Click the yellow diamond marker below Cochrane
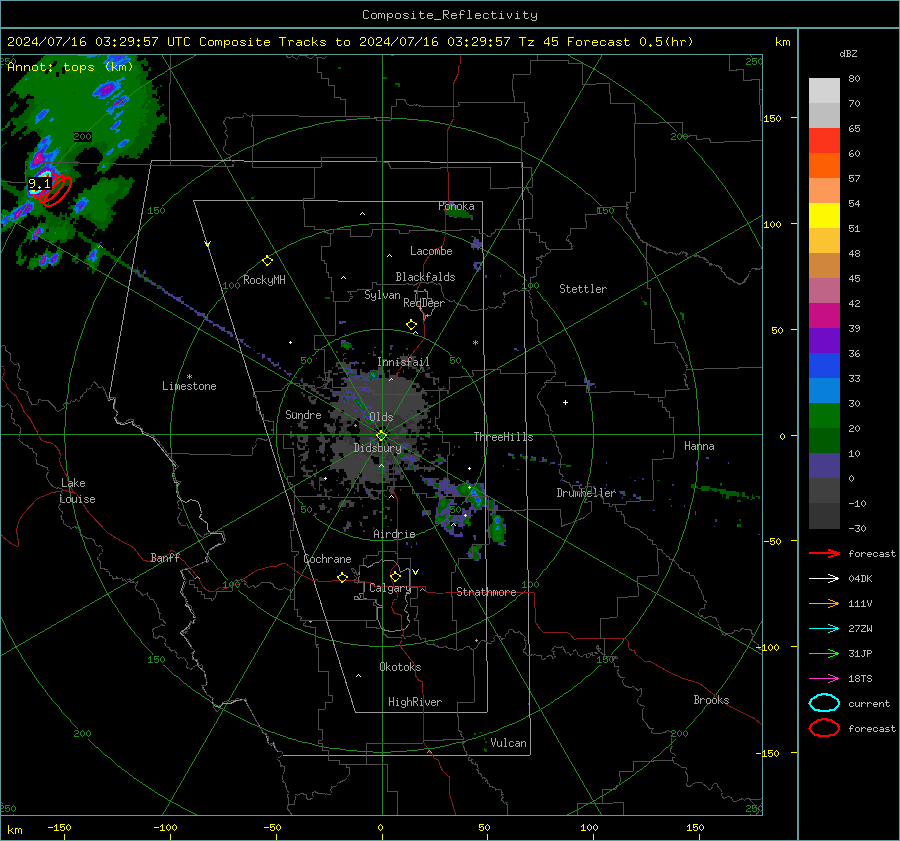The image size is (900, 841). click(342, 577)
